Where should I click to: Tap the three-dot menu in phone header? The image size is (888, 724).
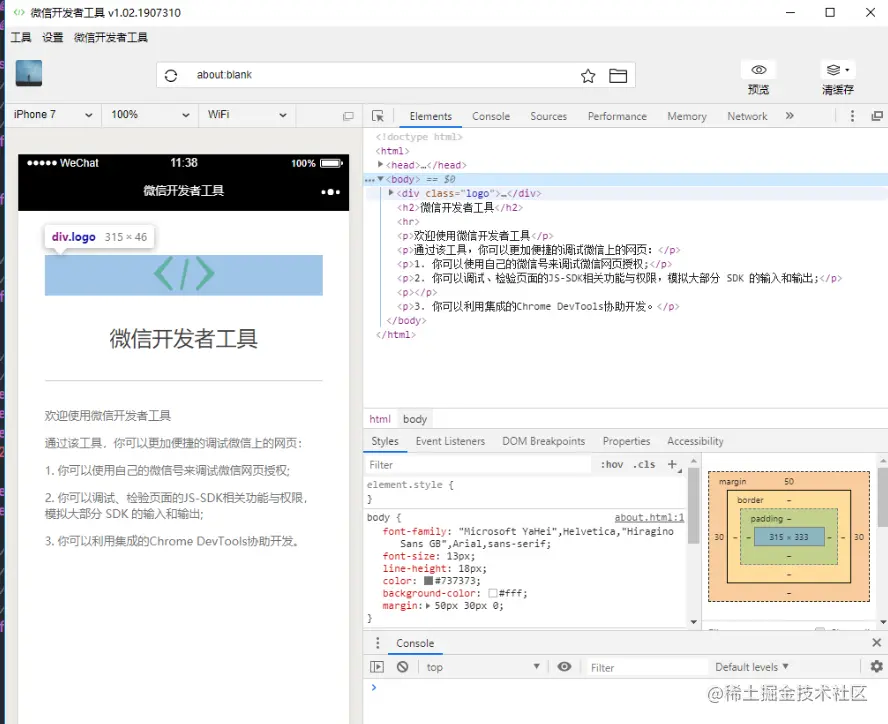click(331, 192)
